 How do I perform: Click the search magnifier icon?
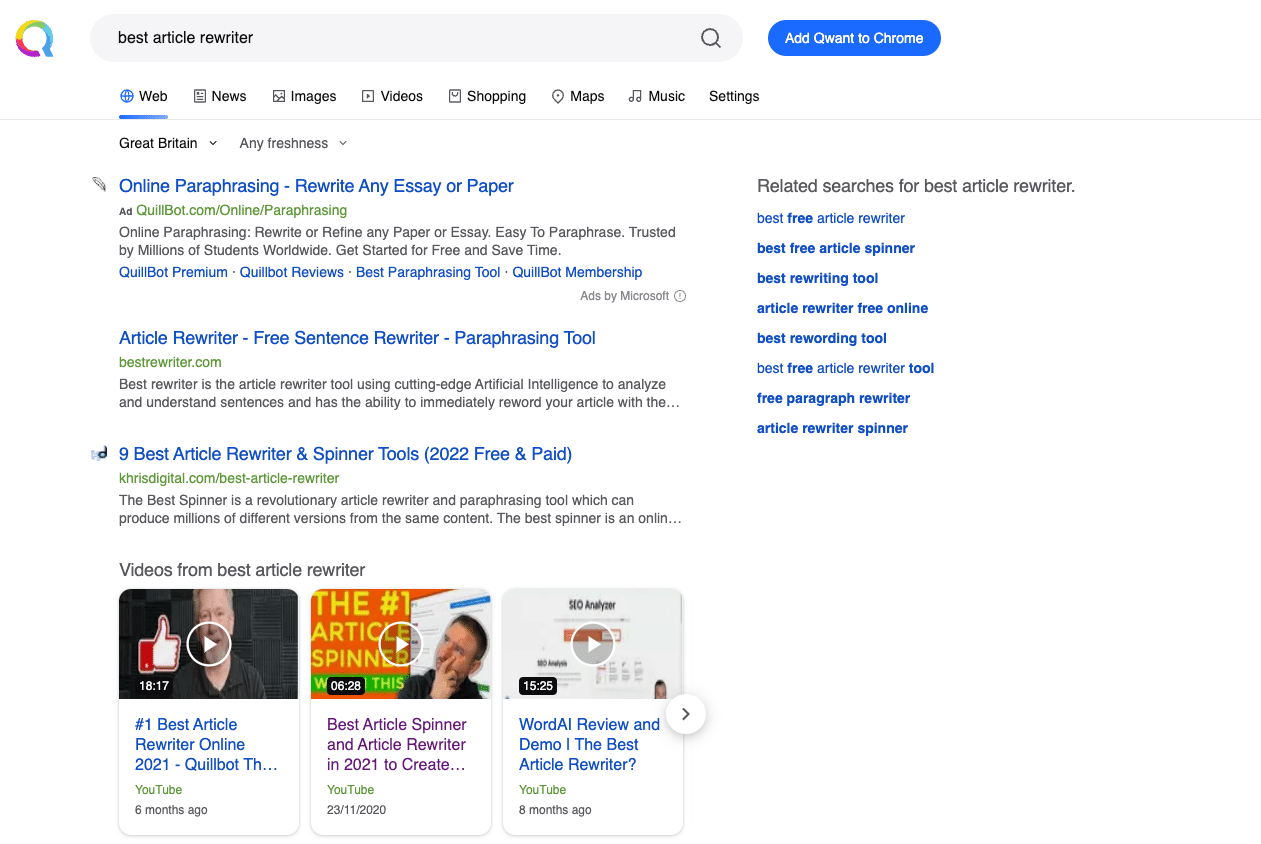coord(710,37)
